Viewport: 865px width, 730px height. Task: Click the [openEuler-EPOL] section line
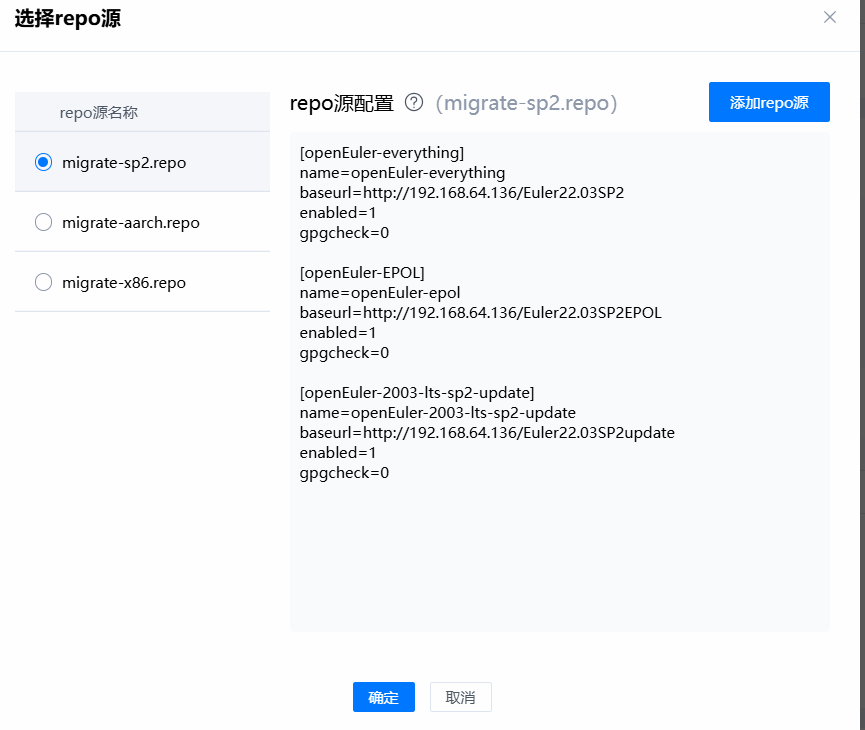click(363, 273)
